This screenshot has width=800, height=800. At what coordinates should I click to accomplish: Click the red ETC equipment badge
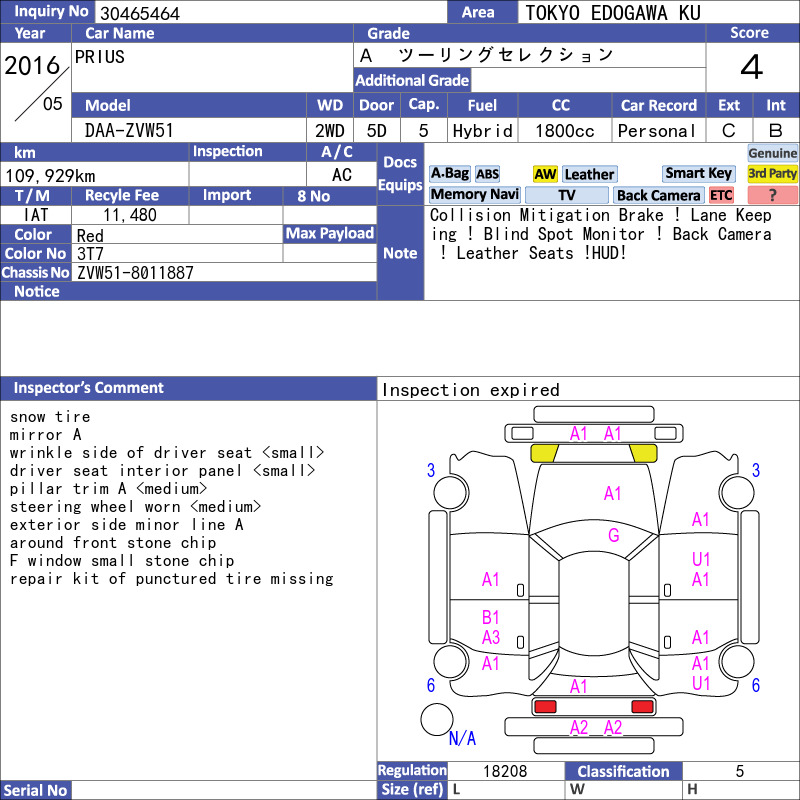pyautogui.click(x=721, y=195)
